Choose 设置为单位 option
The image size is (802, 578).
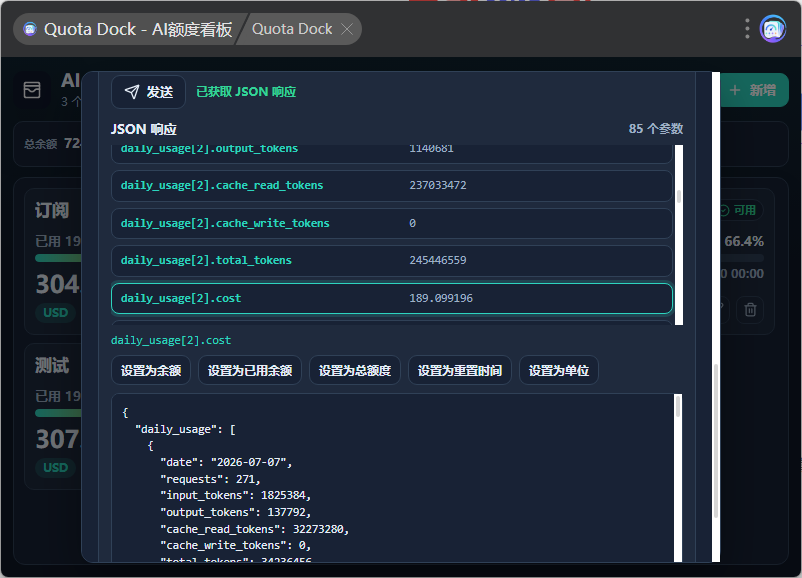point(559,370)
